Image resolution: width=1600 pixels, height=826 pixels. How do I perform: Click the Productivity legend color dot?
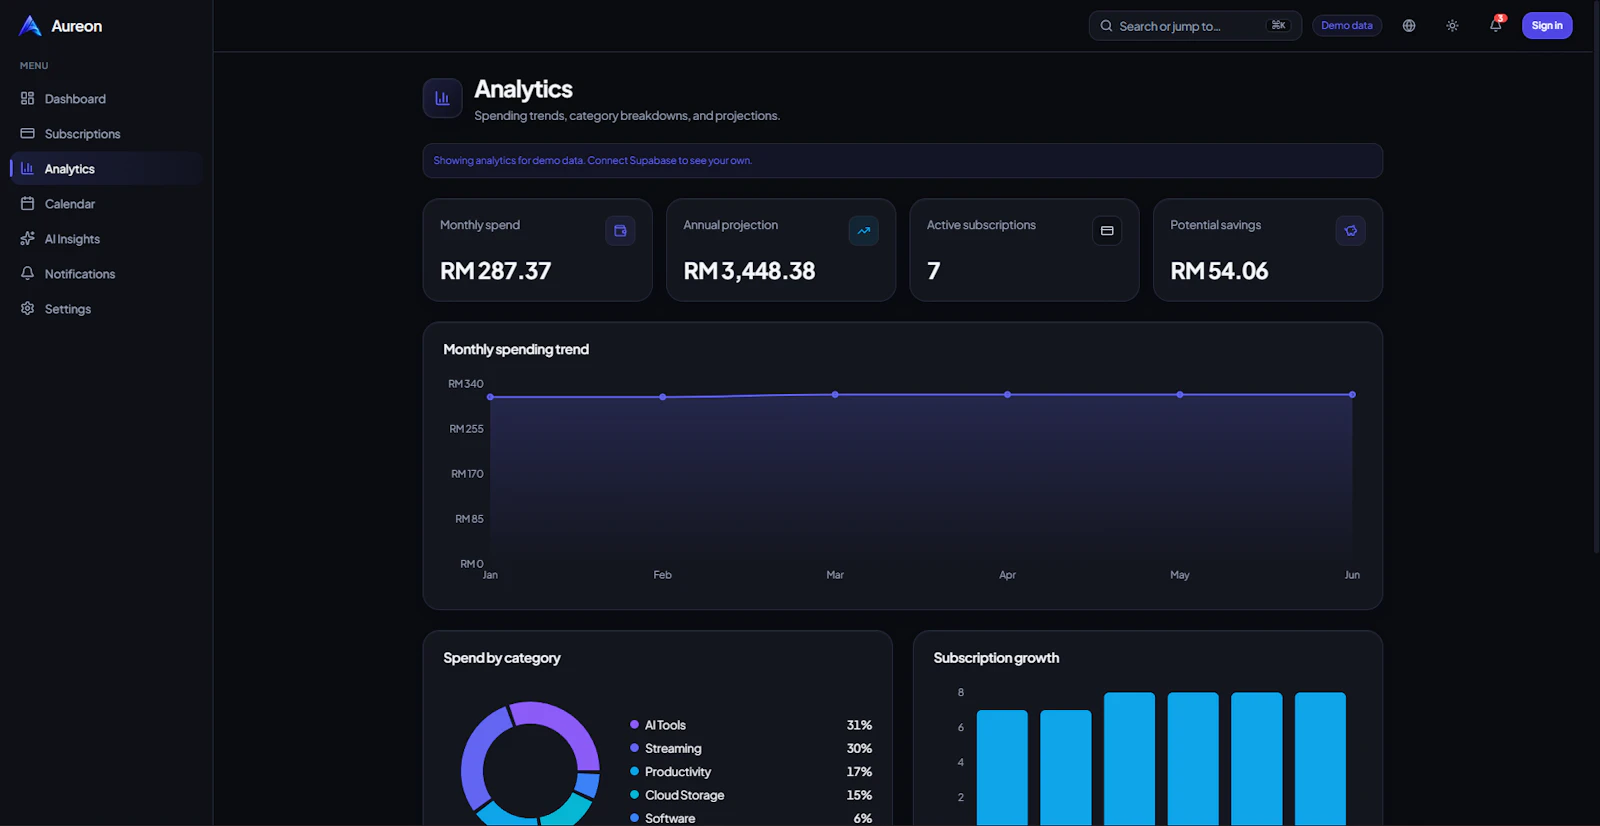click(634, 771)
